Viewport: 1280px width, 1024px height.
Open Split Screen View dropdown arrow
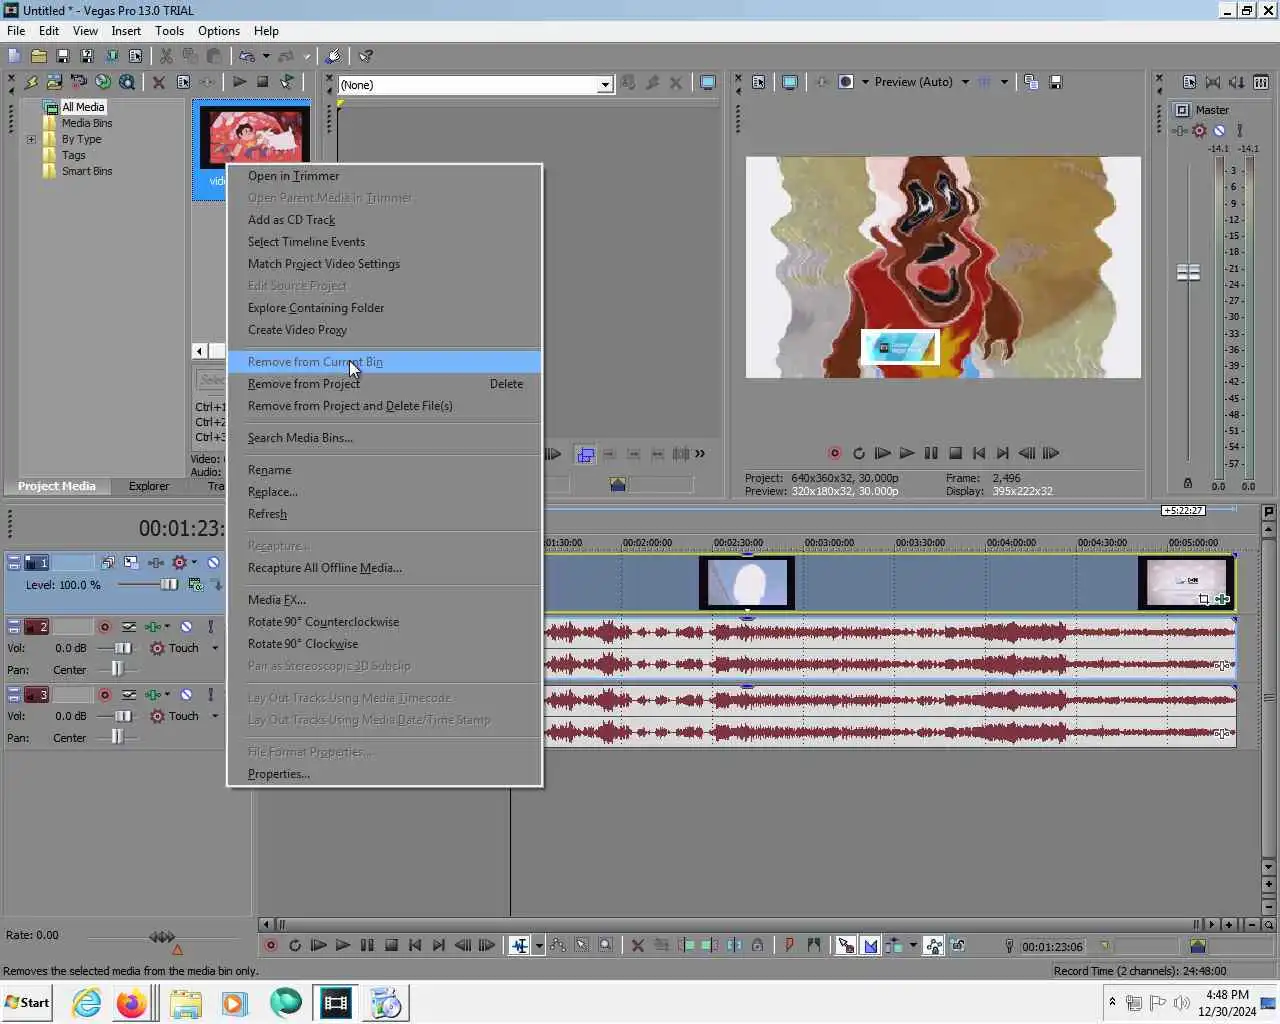(865, 82)
